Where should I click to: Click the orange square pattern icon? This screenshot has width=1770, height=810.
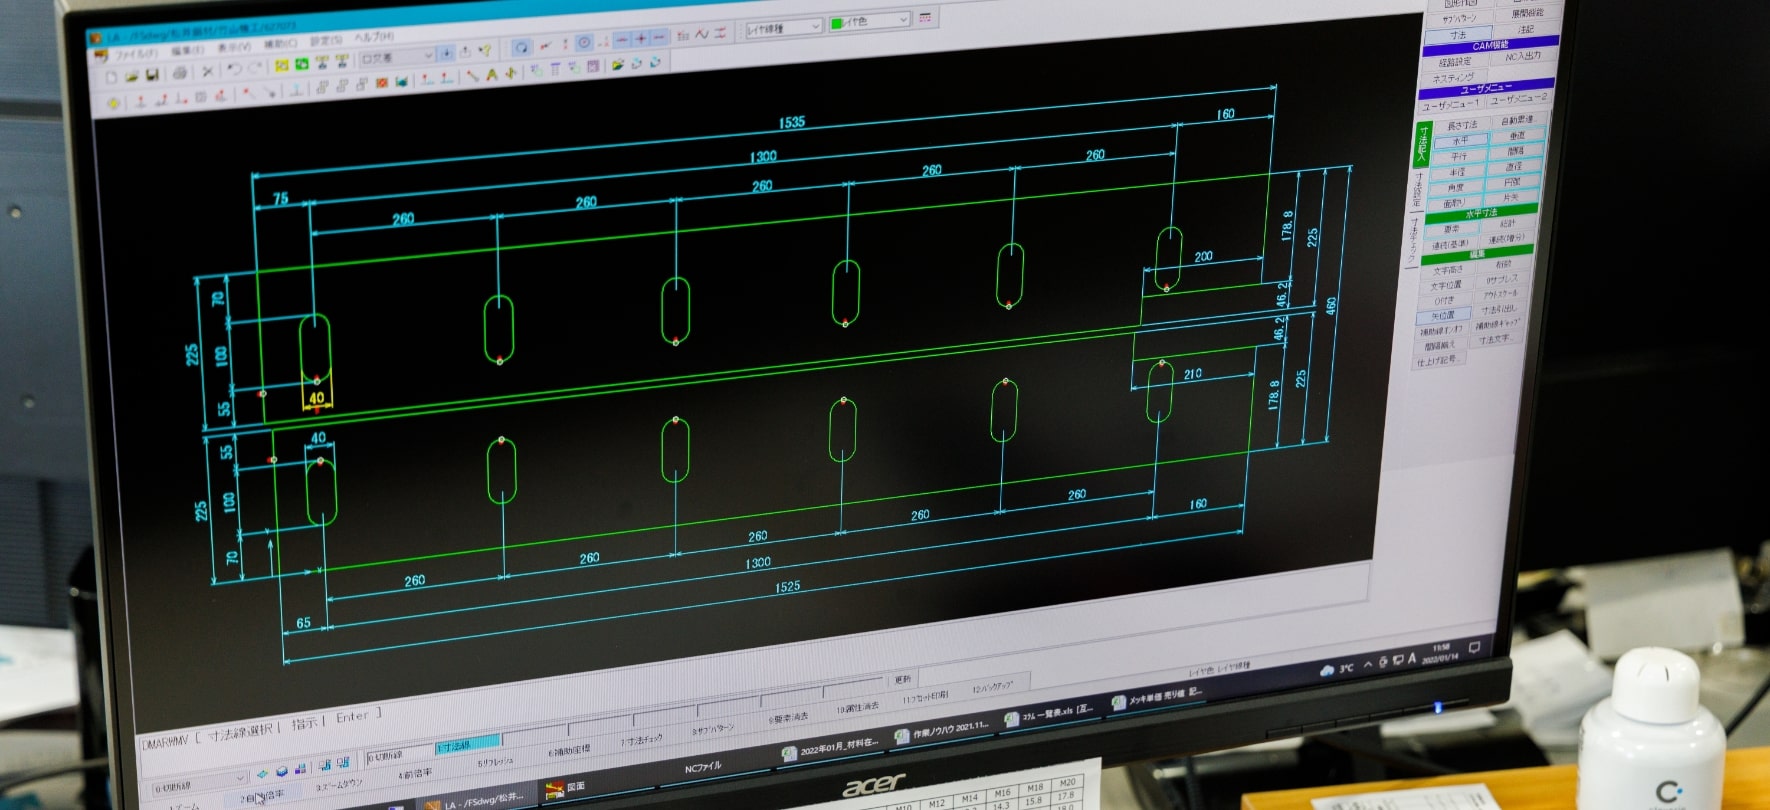point(381,82)
